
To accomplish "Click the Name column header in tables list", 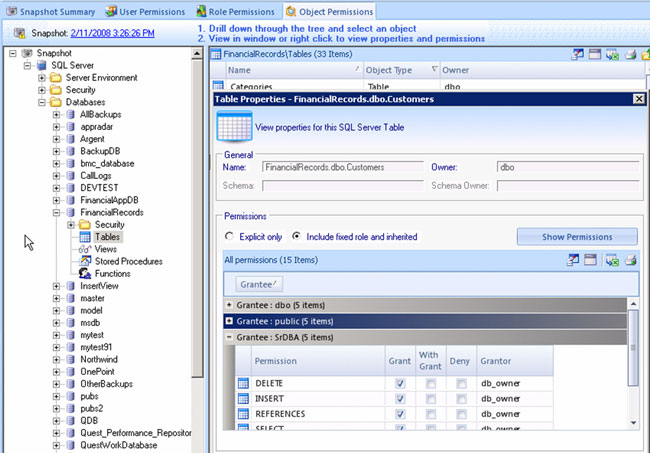I will (x=293, y=70).
